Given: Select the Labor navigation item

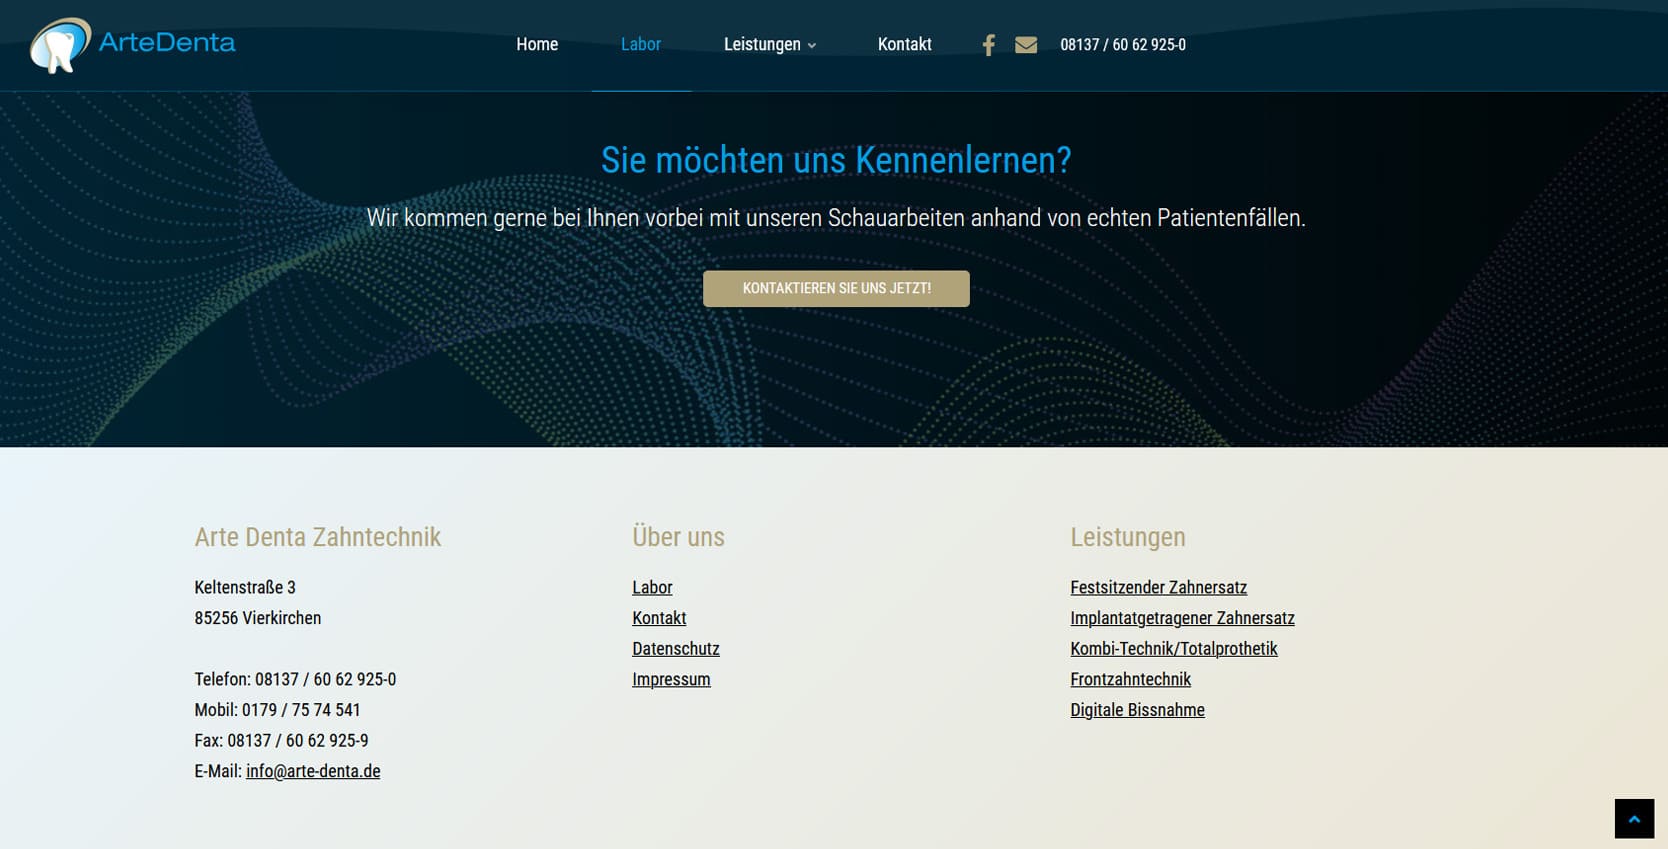Looking at the screenshot, I should coord(640,45).
